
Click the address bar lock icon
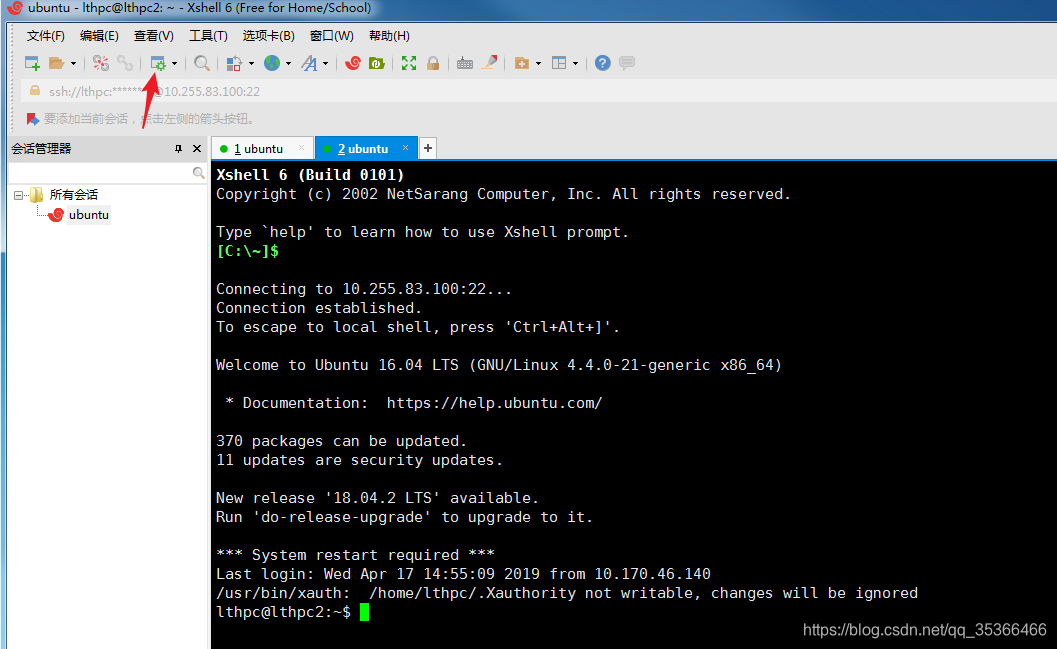pyautogui.click(x=35, y=91)
